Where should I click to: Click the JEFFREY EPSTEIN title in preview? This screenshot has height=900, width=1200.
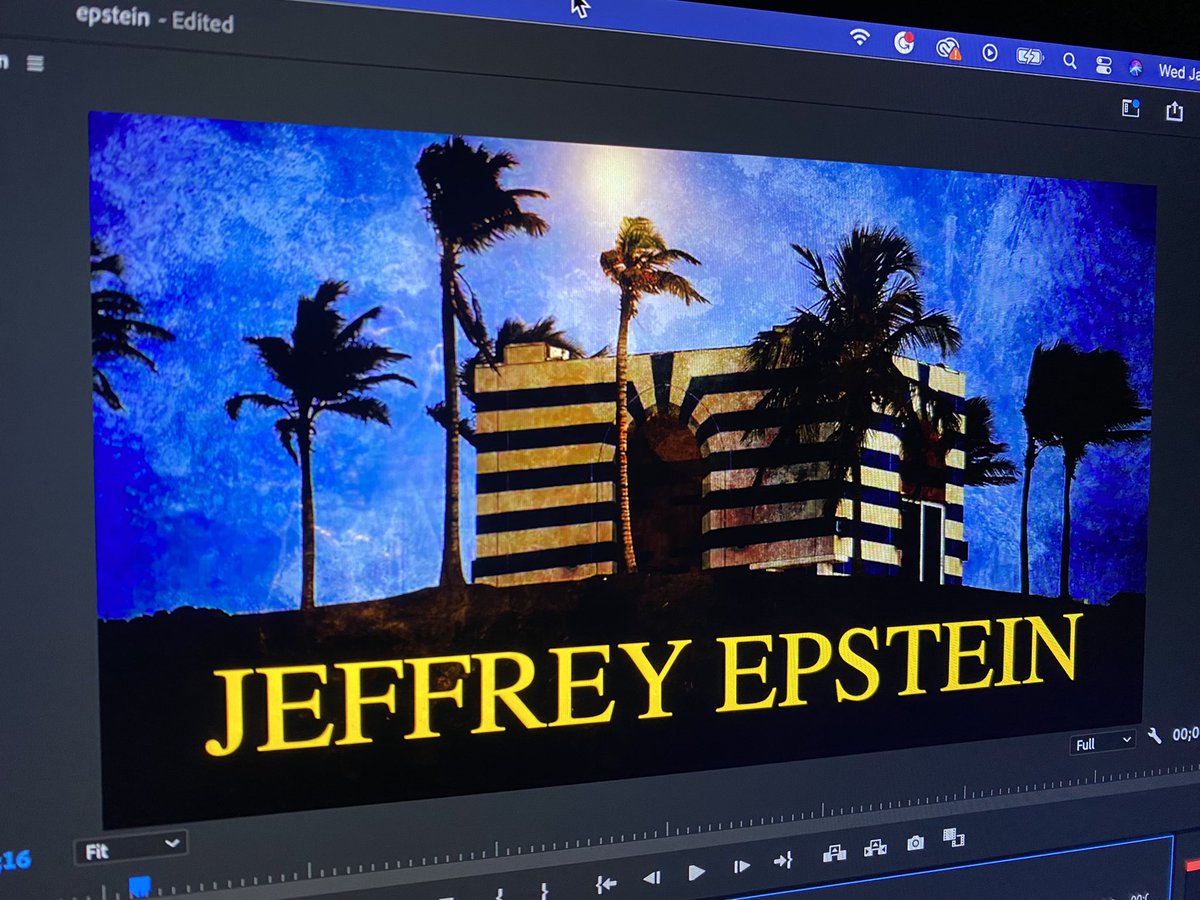(644, 682)
